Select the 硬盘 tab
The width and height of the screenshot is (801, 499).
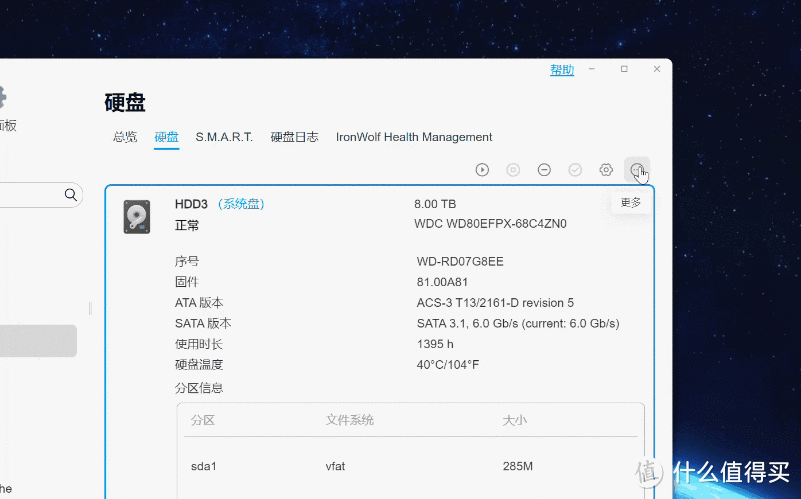[167, 137]
